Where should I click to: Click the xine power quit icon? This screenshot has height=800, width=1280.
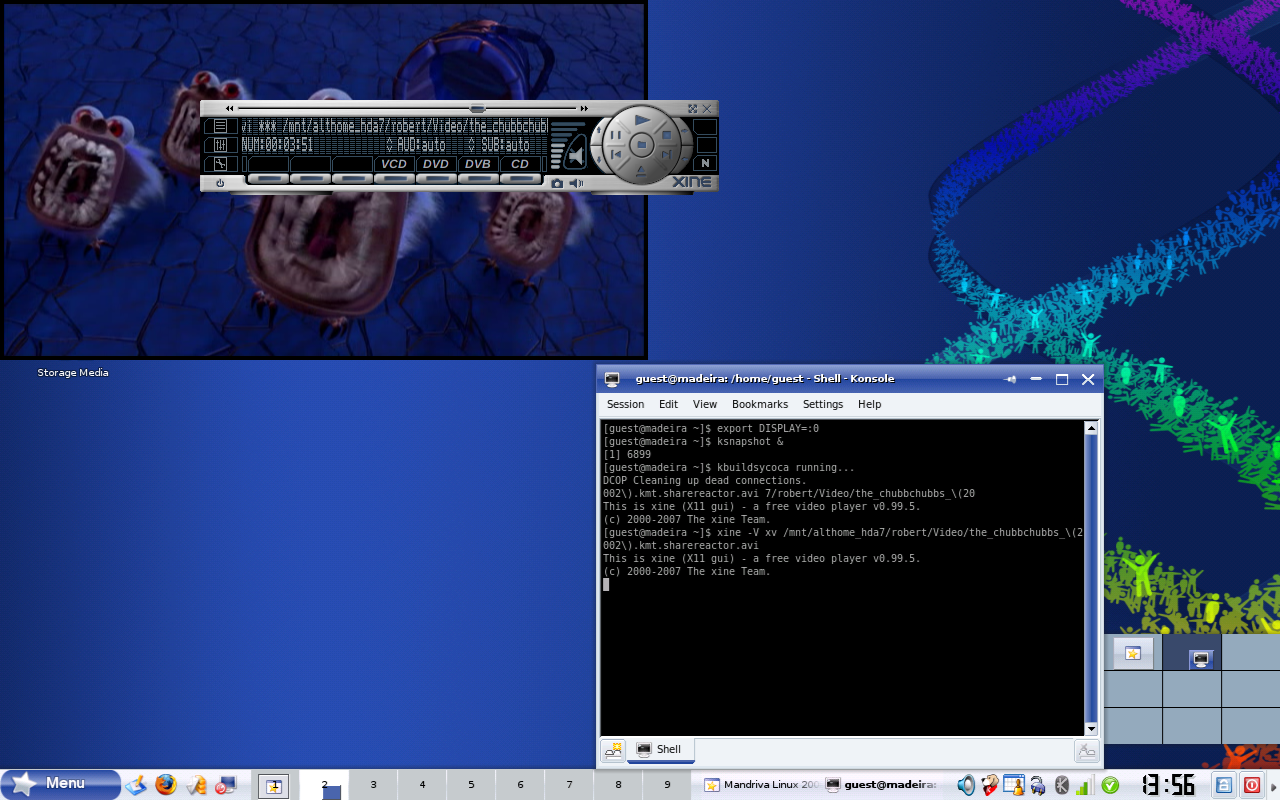pyautogui.click(x=220, y=183)
